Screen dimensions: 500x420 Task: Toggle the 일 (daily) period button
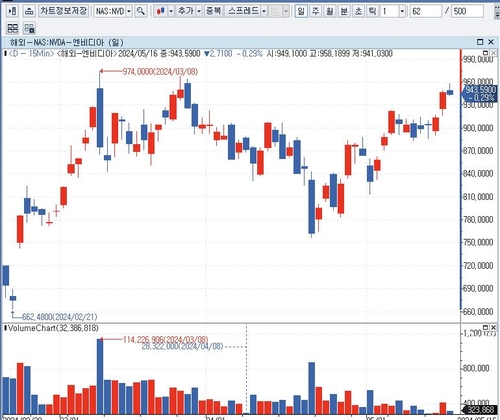click(x=301, y=11)
